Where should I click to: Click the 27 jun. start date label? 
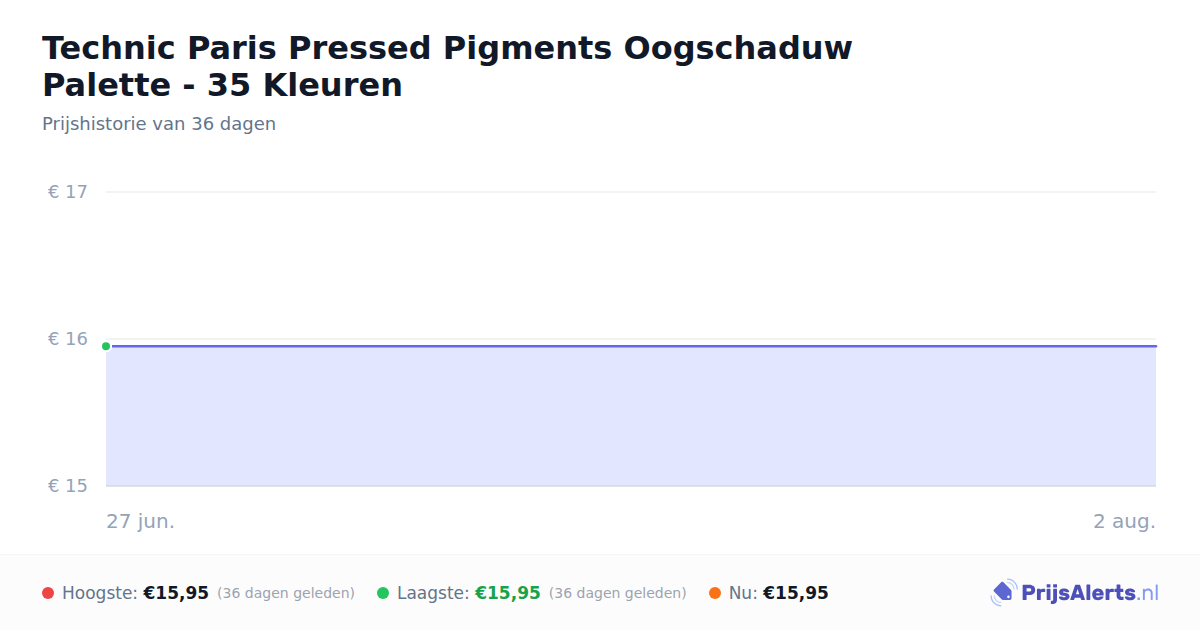coord(141,521)
